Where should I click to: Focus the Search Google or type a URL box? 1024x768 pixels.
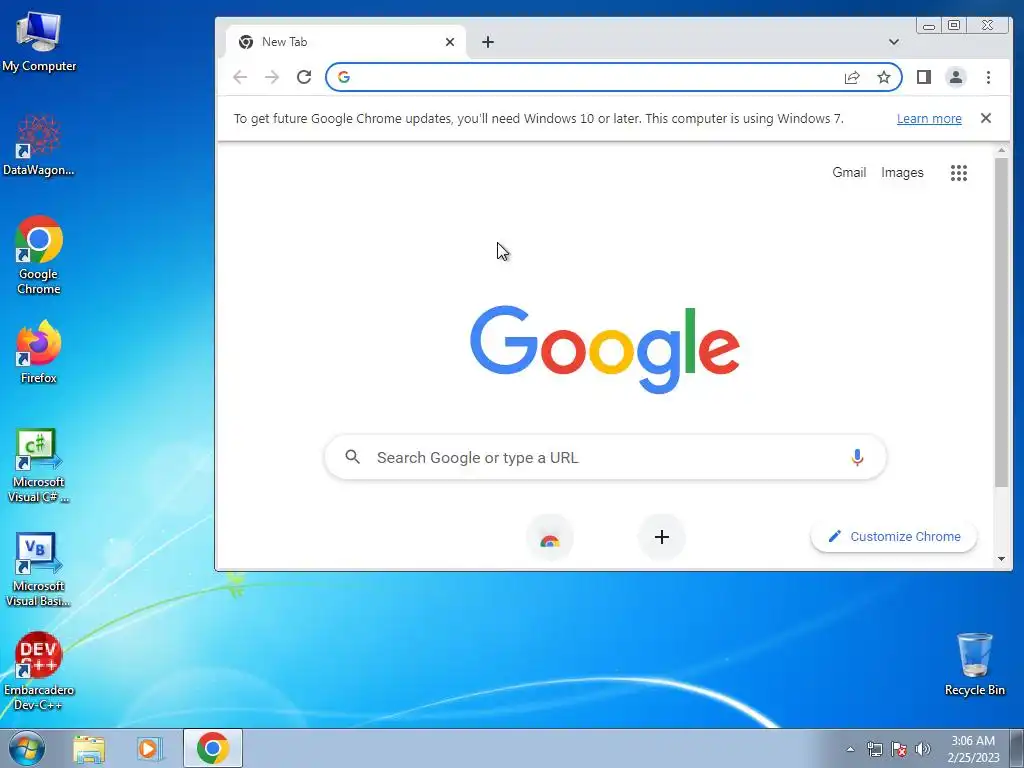[605, 457]
